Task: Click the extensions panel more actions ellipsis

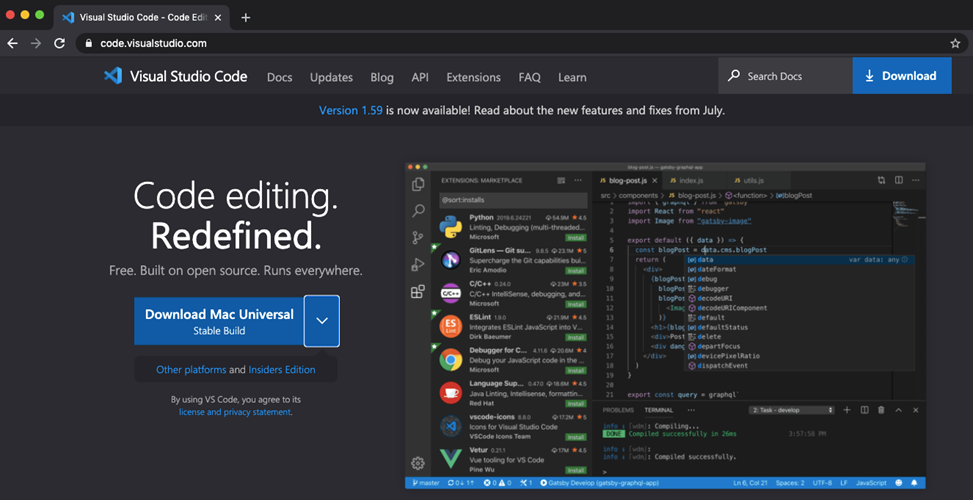Action: point(578,181)
